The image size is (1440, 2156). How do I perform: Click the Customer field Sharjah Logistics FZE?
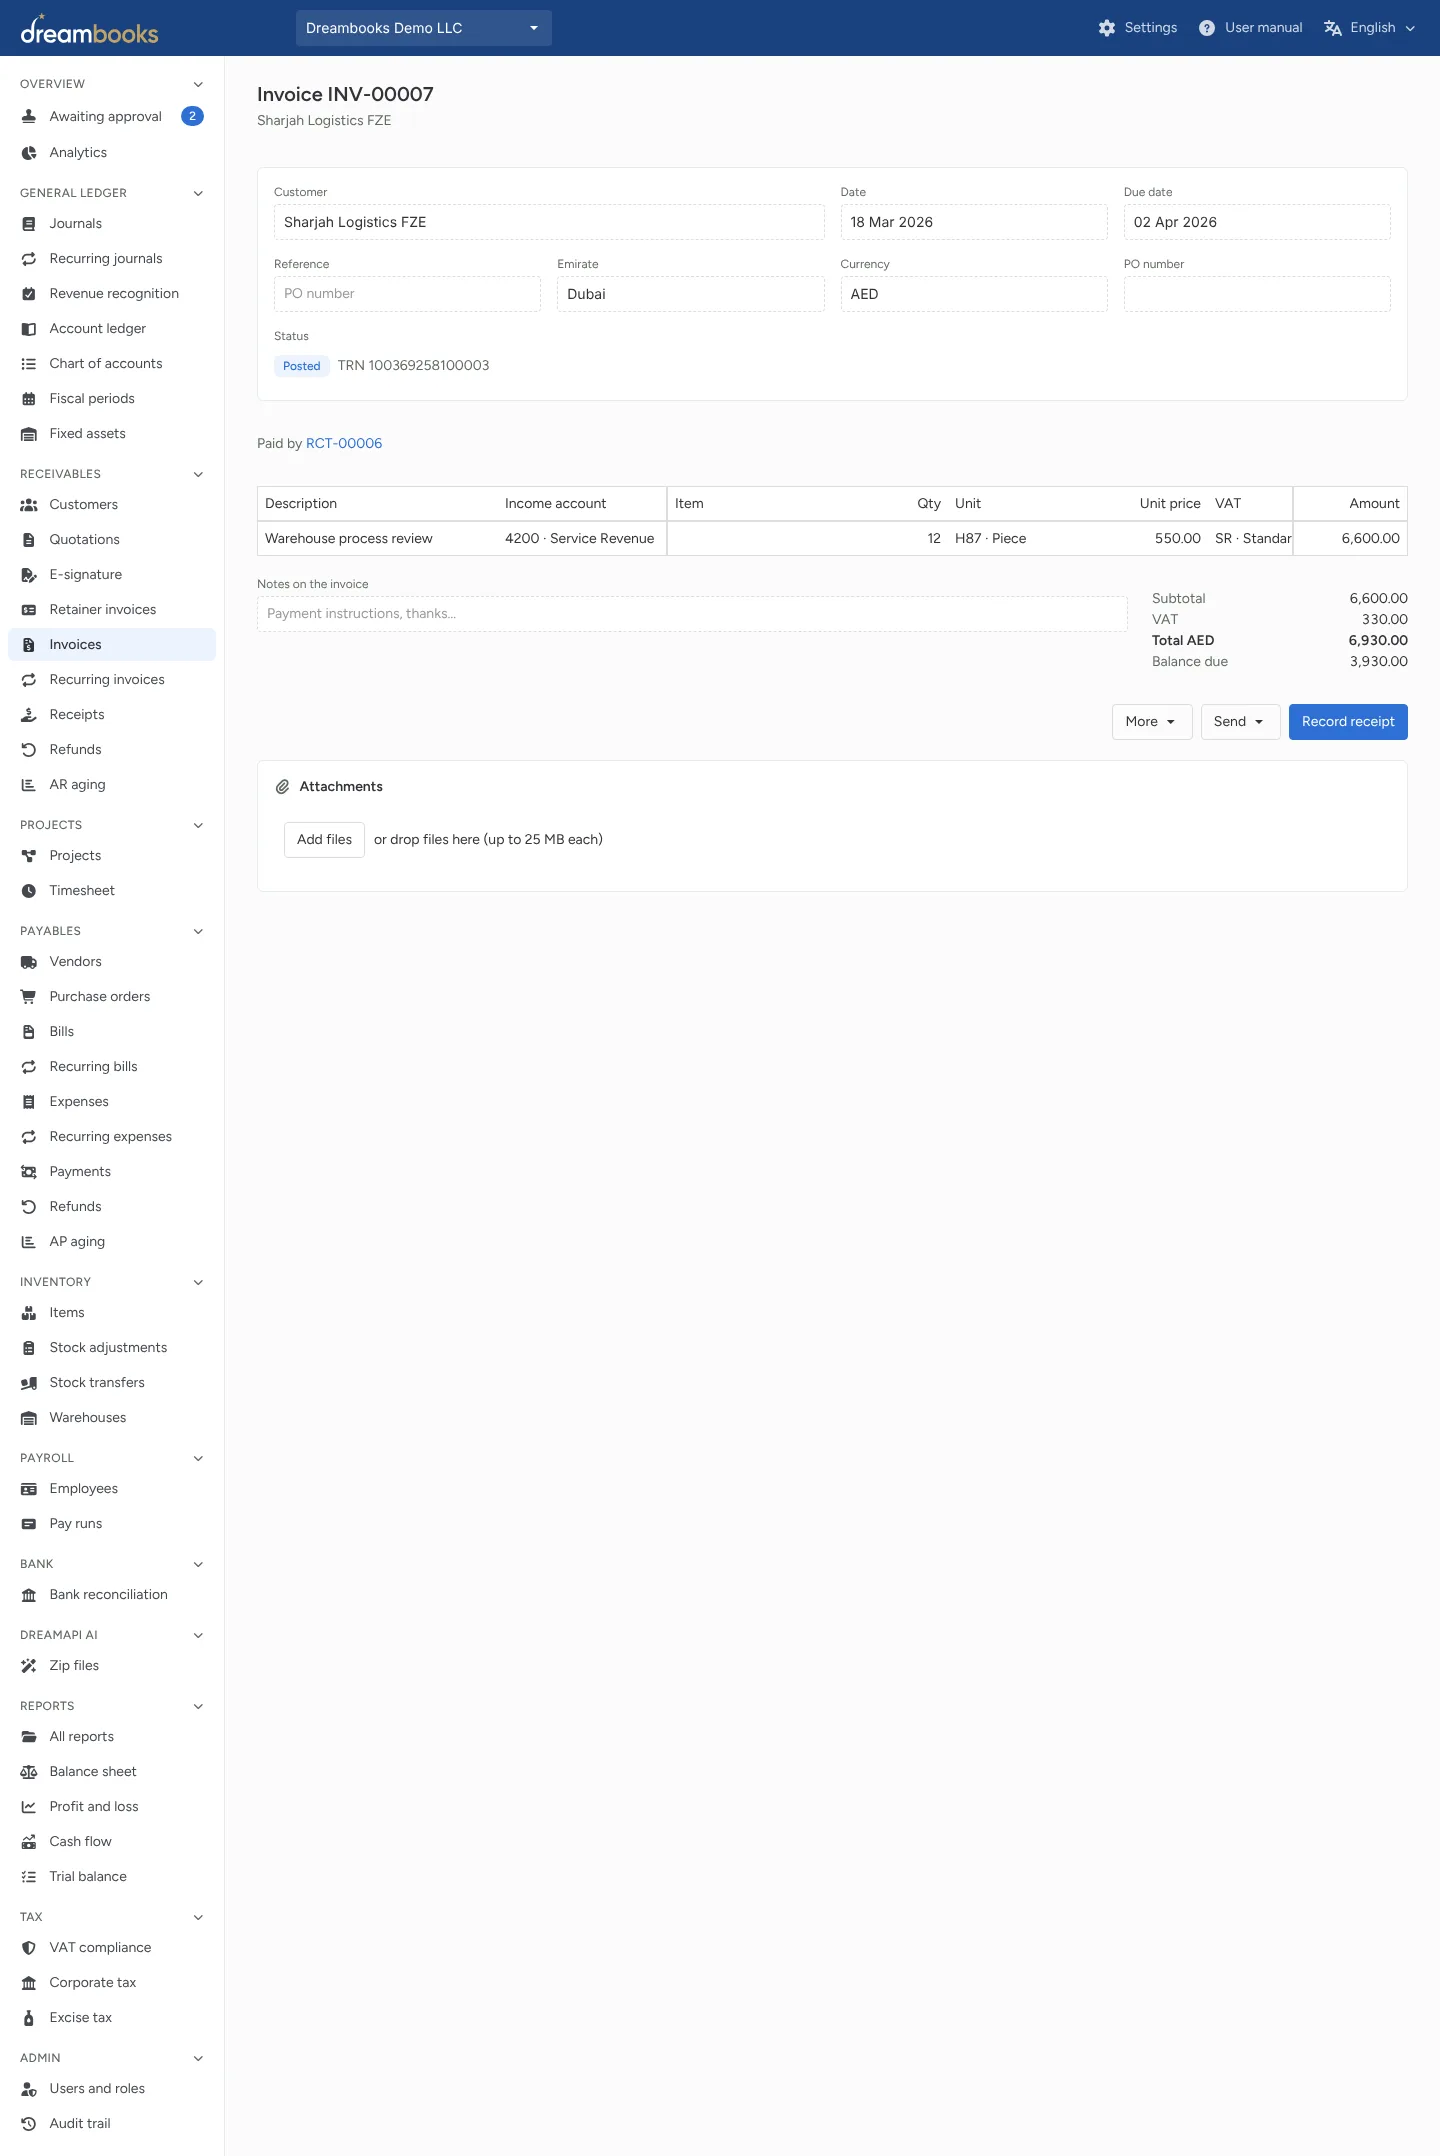click(x=549, y=222)
